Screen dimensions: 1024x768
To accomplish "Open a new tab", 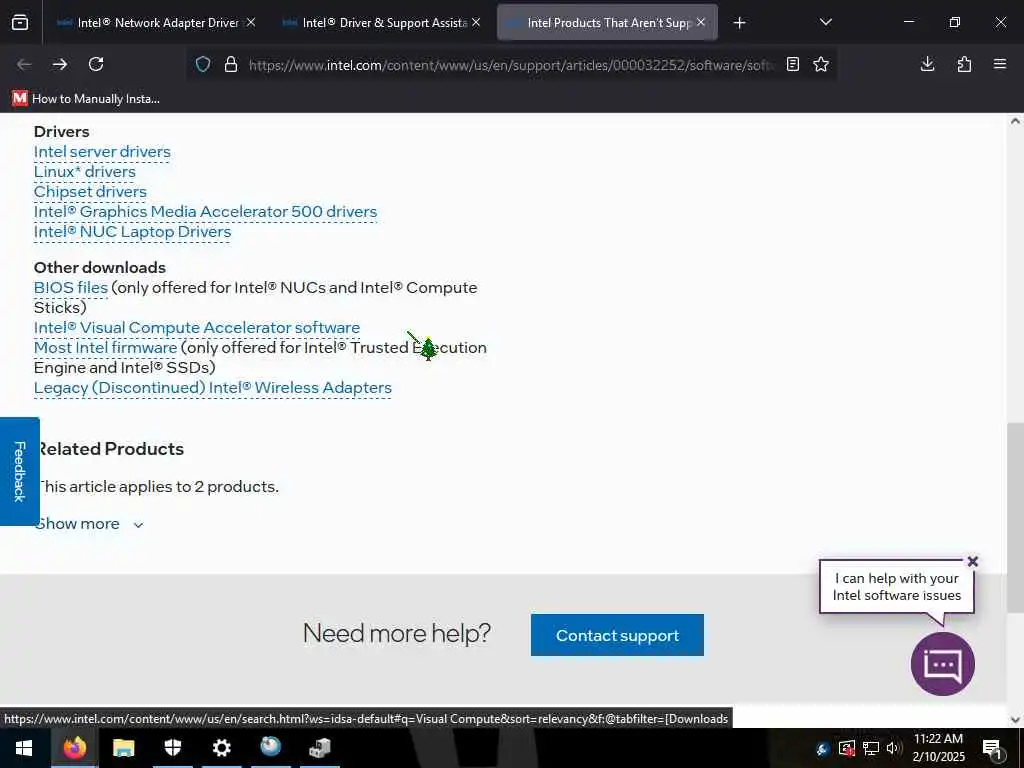I will [739, 23].
